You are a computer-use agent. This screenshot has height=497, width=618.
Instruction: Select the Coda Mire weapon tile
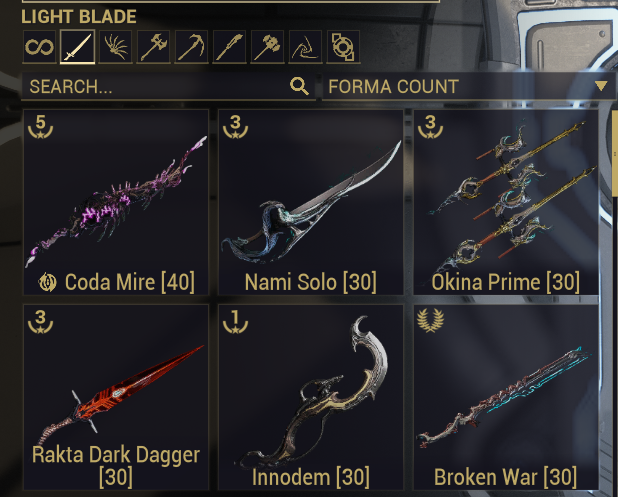[116, 202]
